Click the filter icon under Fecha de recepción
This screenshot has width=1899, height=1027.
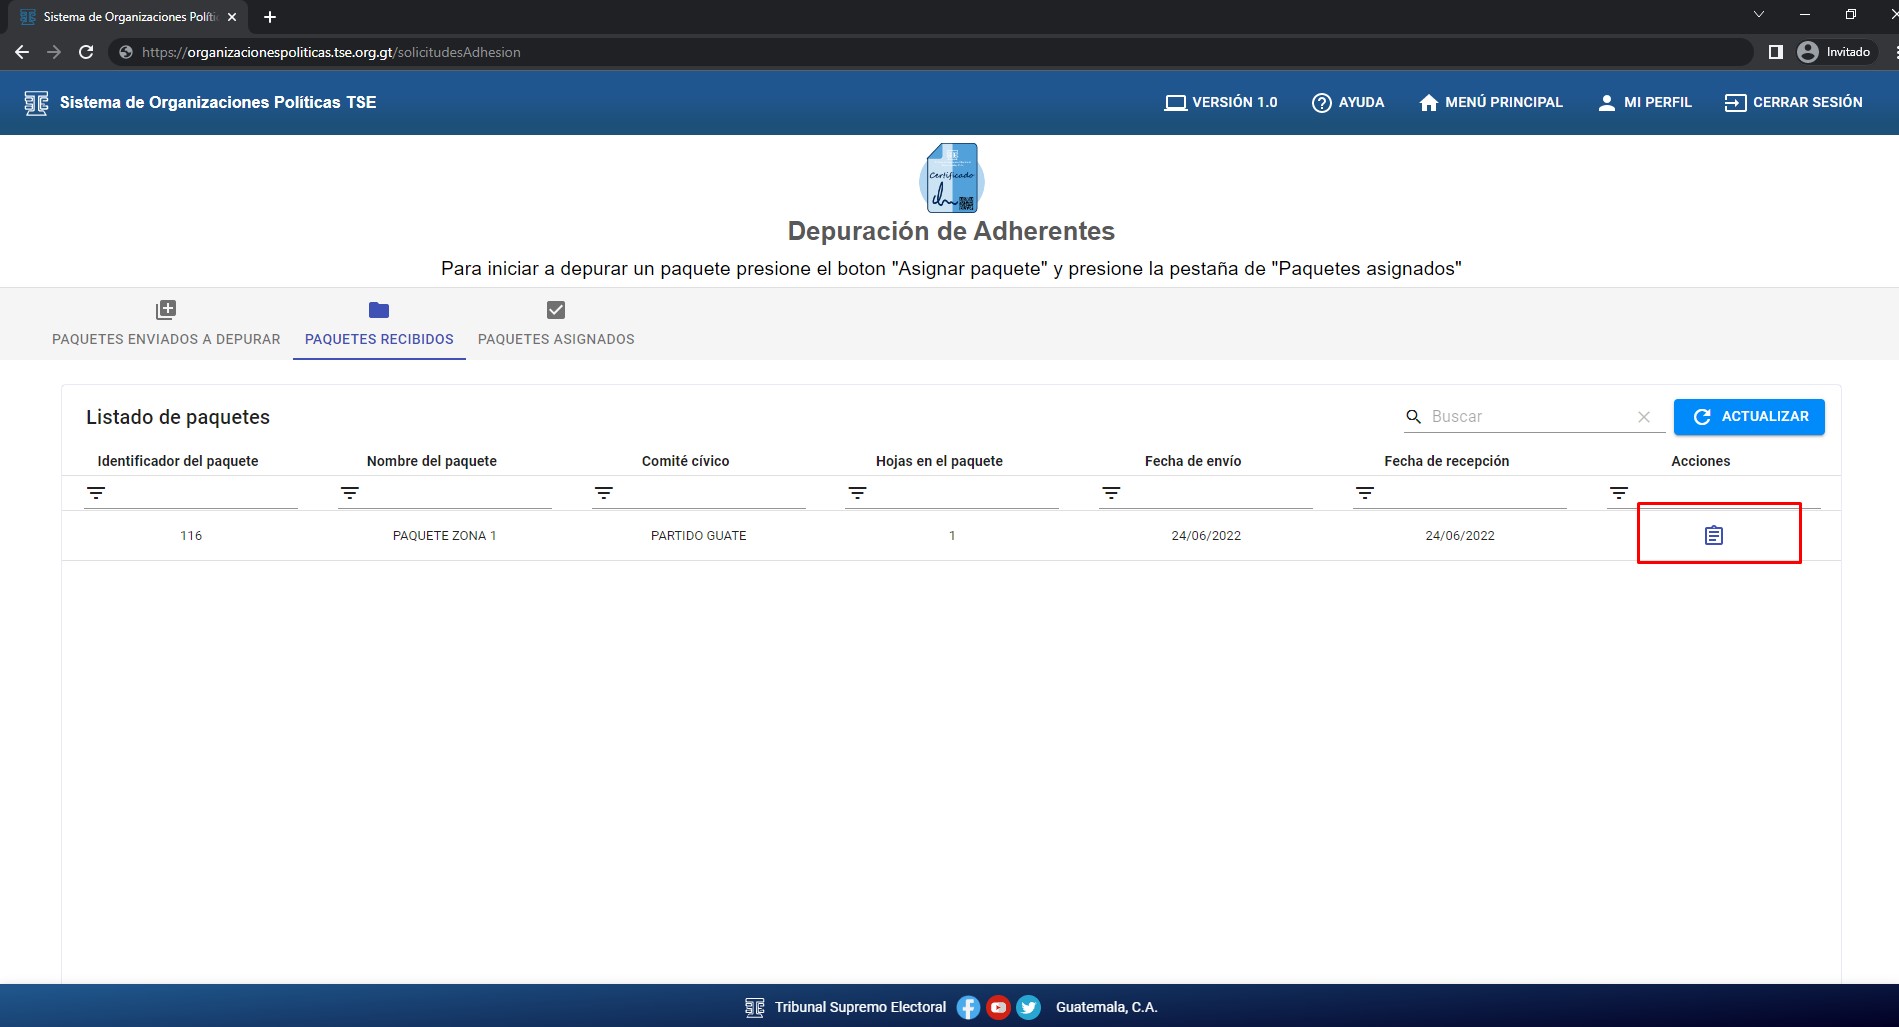point(1365,493)
